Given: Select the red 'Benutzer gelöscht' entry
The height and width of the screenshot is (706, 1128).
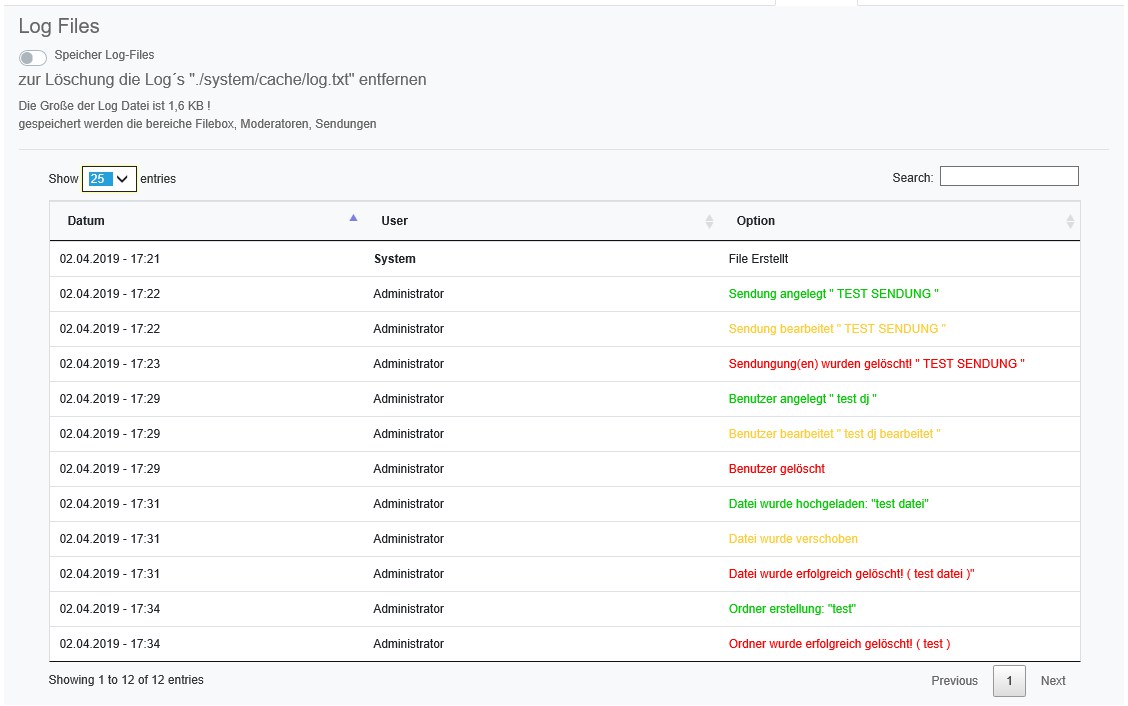Looking at the screenshot, I should point(776,469).
